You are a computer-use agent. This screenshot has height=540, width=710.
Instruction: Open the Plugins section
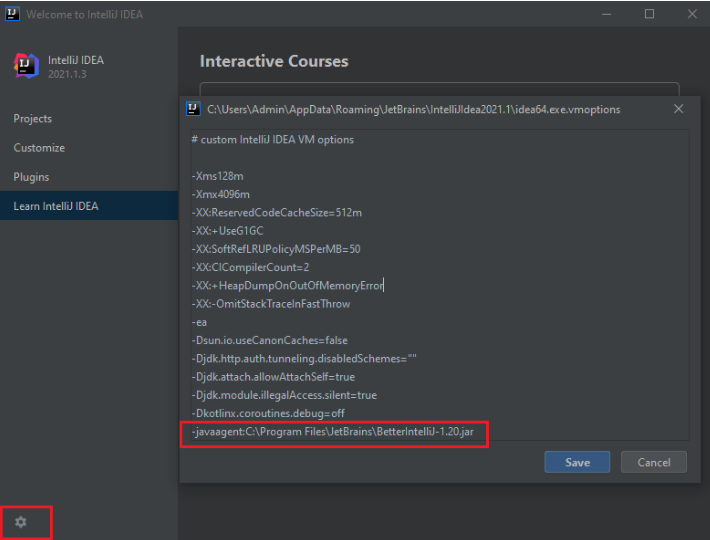point(31,177)
